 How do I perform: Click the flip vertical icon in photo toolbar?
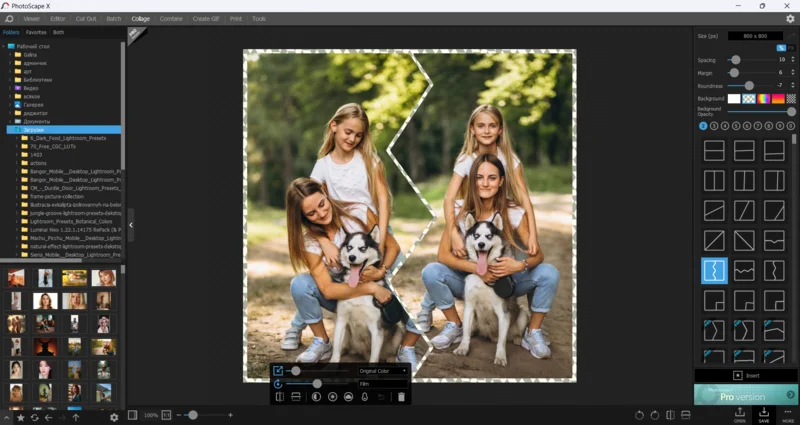[296, 397]
